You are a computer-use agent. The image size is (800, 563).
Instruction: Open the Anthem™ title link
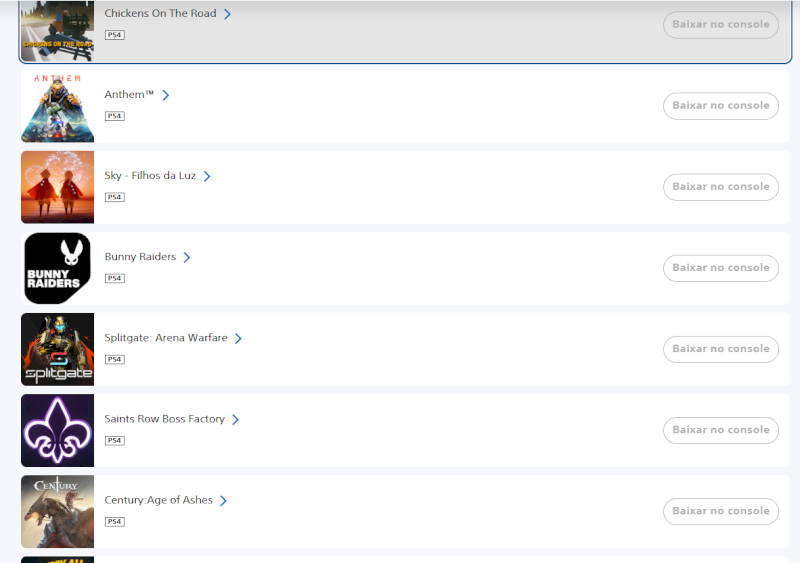click(129, 94)
